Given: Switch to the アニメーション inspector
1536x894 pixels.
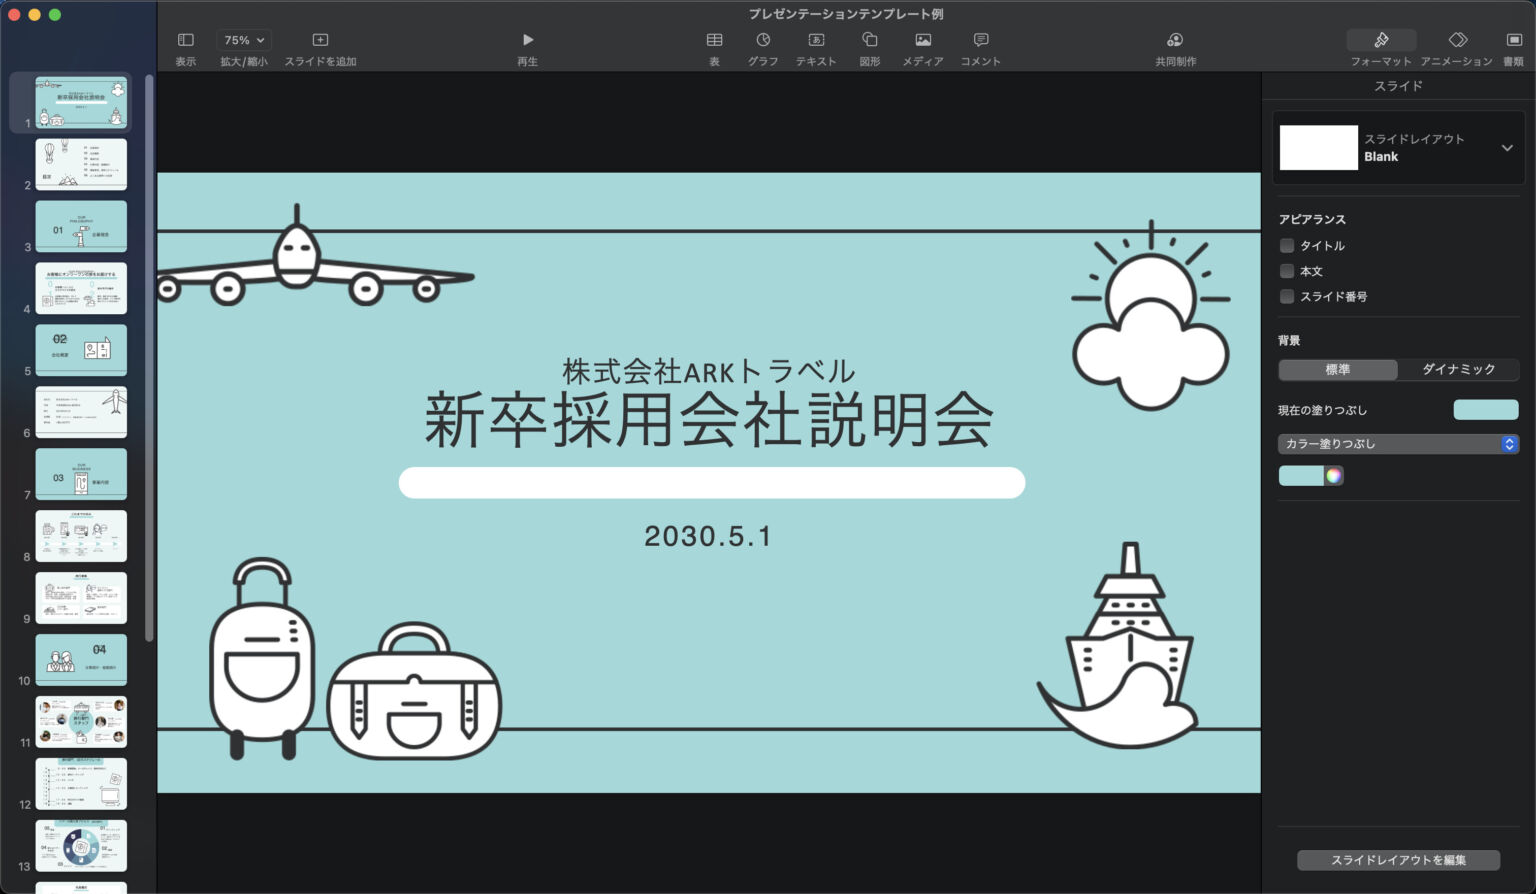Looking at the screenshot, I should point(1458,45).
